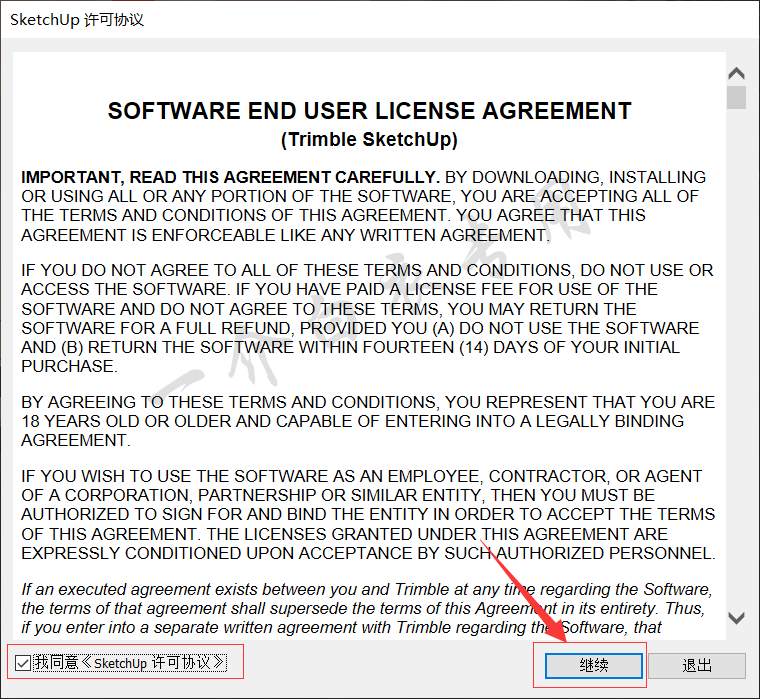The width and height of the screenshot is (760, 699).
Task: Click the 继续 button
Action: pos(594,665)
